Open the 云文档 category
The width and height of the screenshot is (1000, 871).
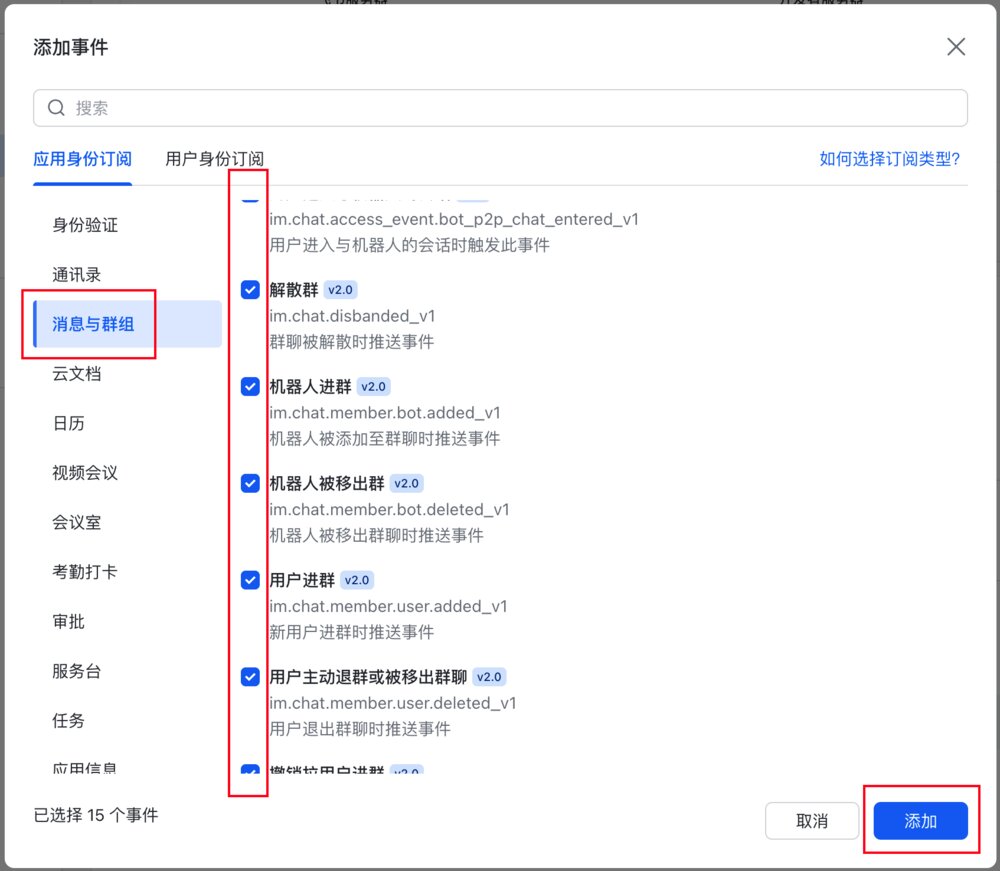click(x=77, y=374)
